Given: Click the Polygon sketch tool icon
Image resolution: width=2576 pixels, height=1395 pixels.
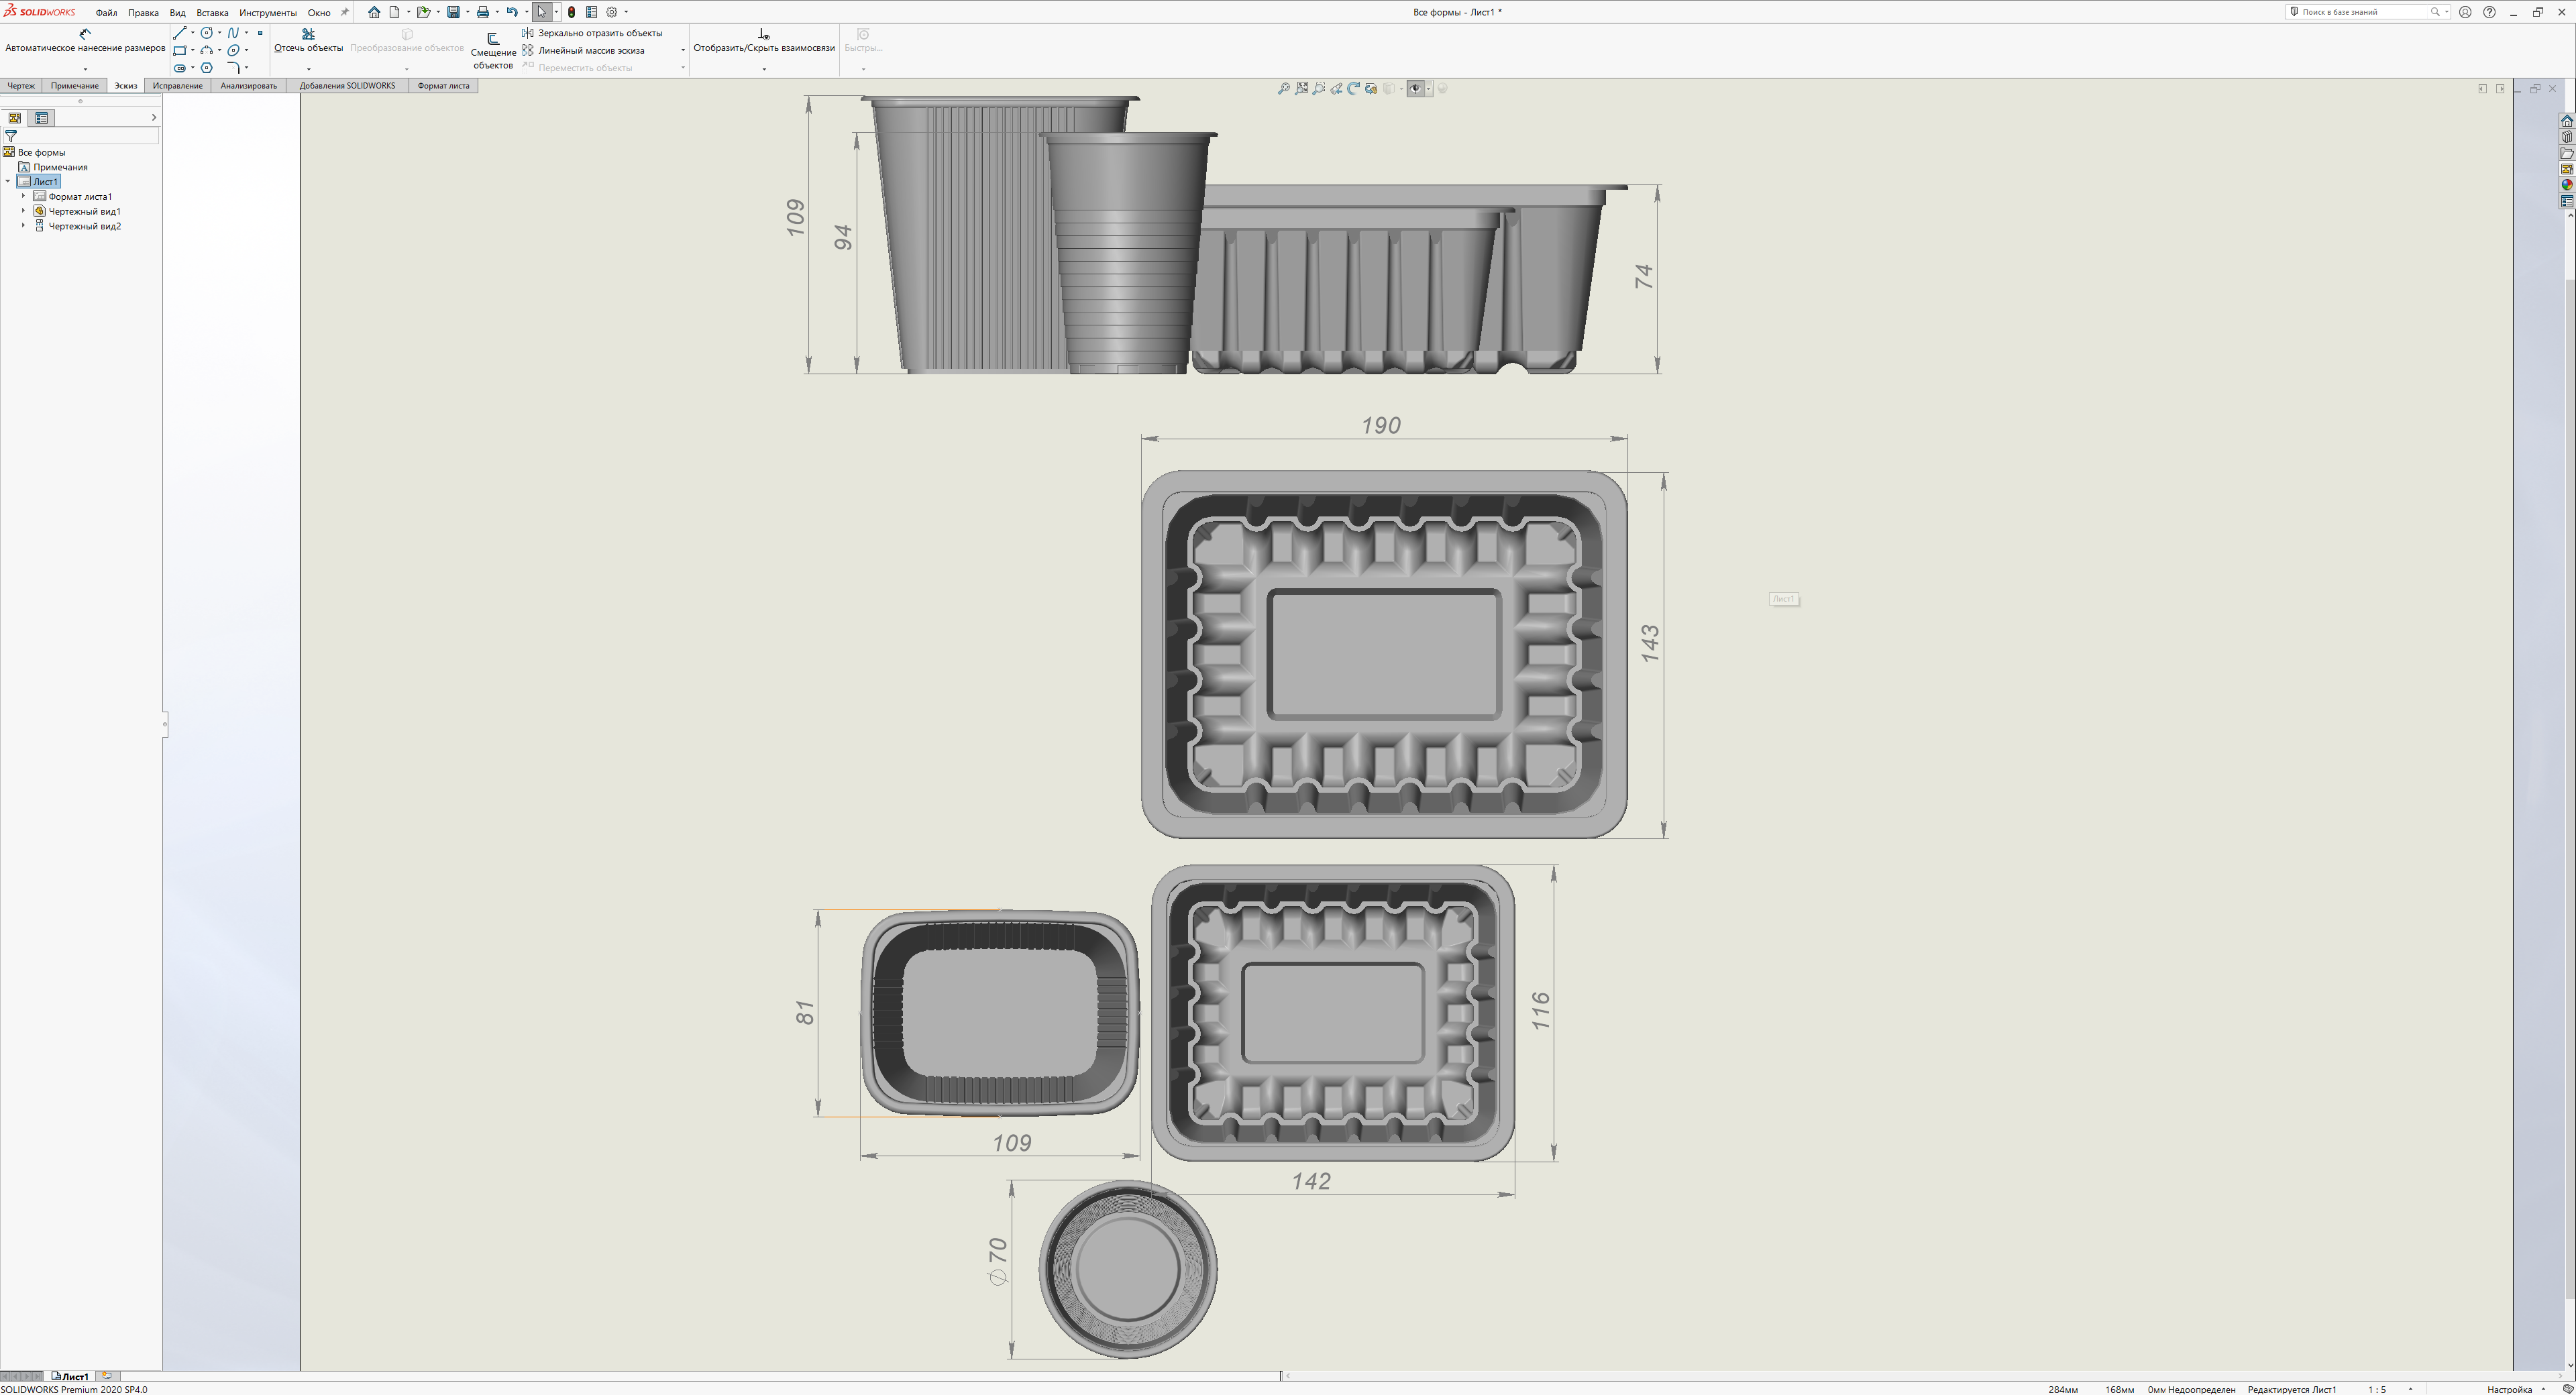Looking at the screenshot, I should tap(206, 68).
